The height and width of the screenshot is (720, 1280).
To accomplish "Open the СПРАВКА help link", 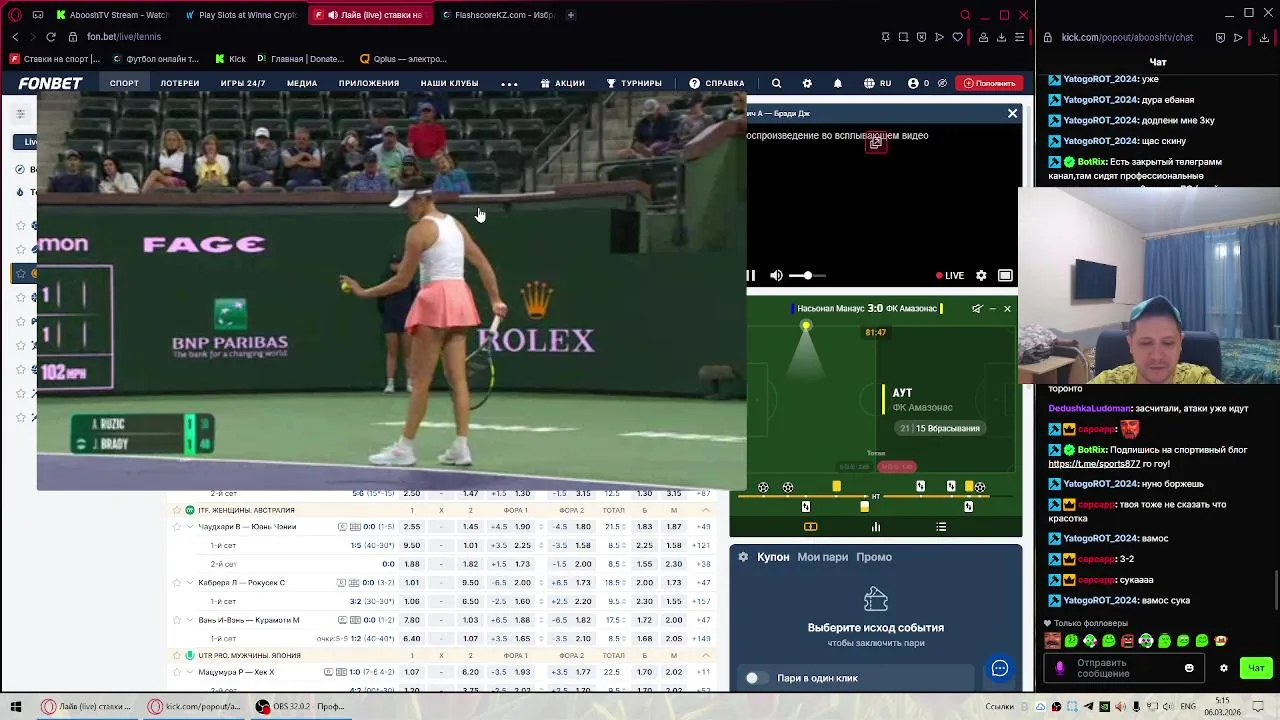I will [x=717, y=83].
